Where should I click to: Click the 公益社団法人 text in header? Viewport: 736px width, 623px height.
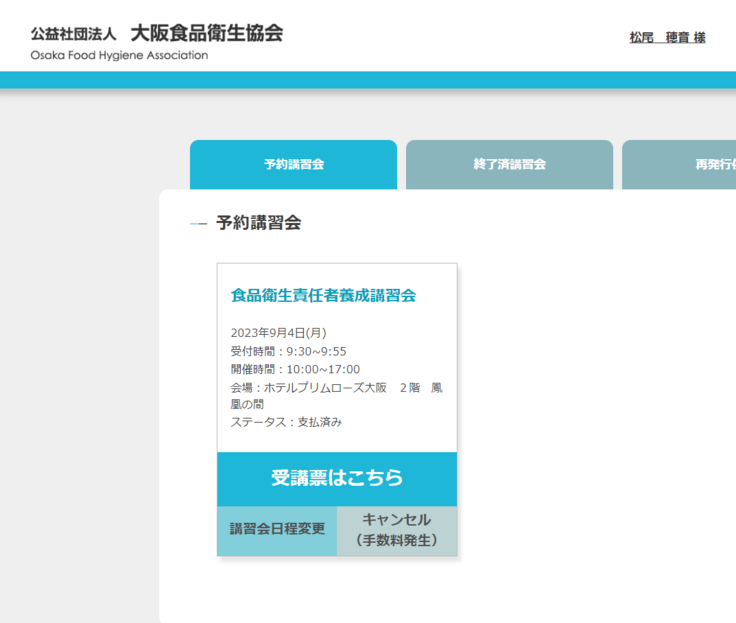[x=73, y=35]
